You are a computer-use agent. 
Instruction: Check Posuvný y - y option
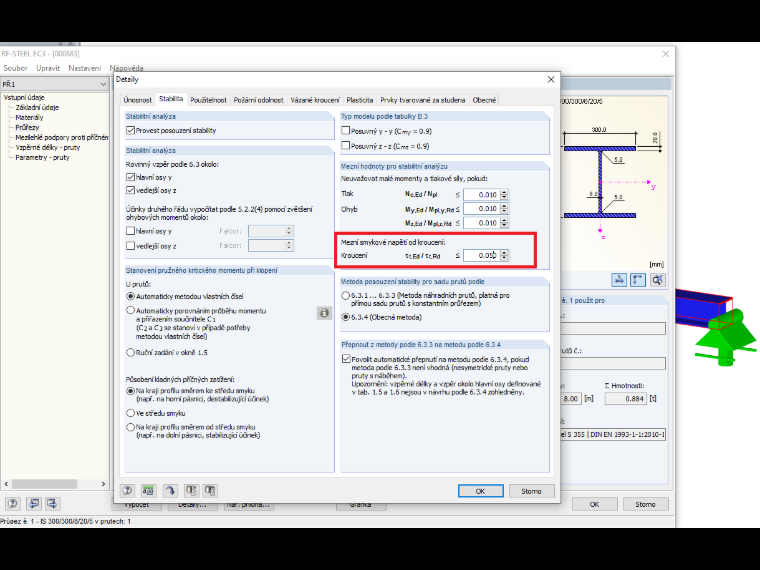coord(346,131)
